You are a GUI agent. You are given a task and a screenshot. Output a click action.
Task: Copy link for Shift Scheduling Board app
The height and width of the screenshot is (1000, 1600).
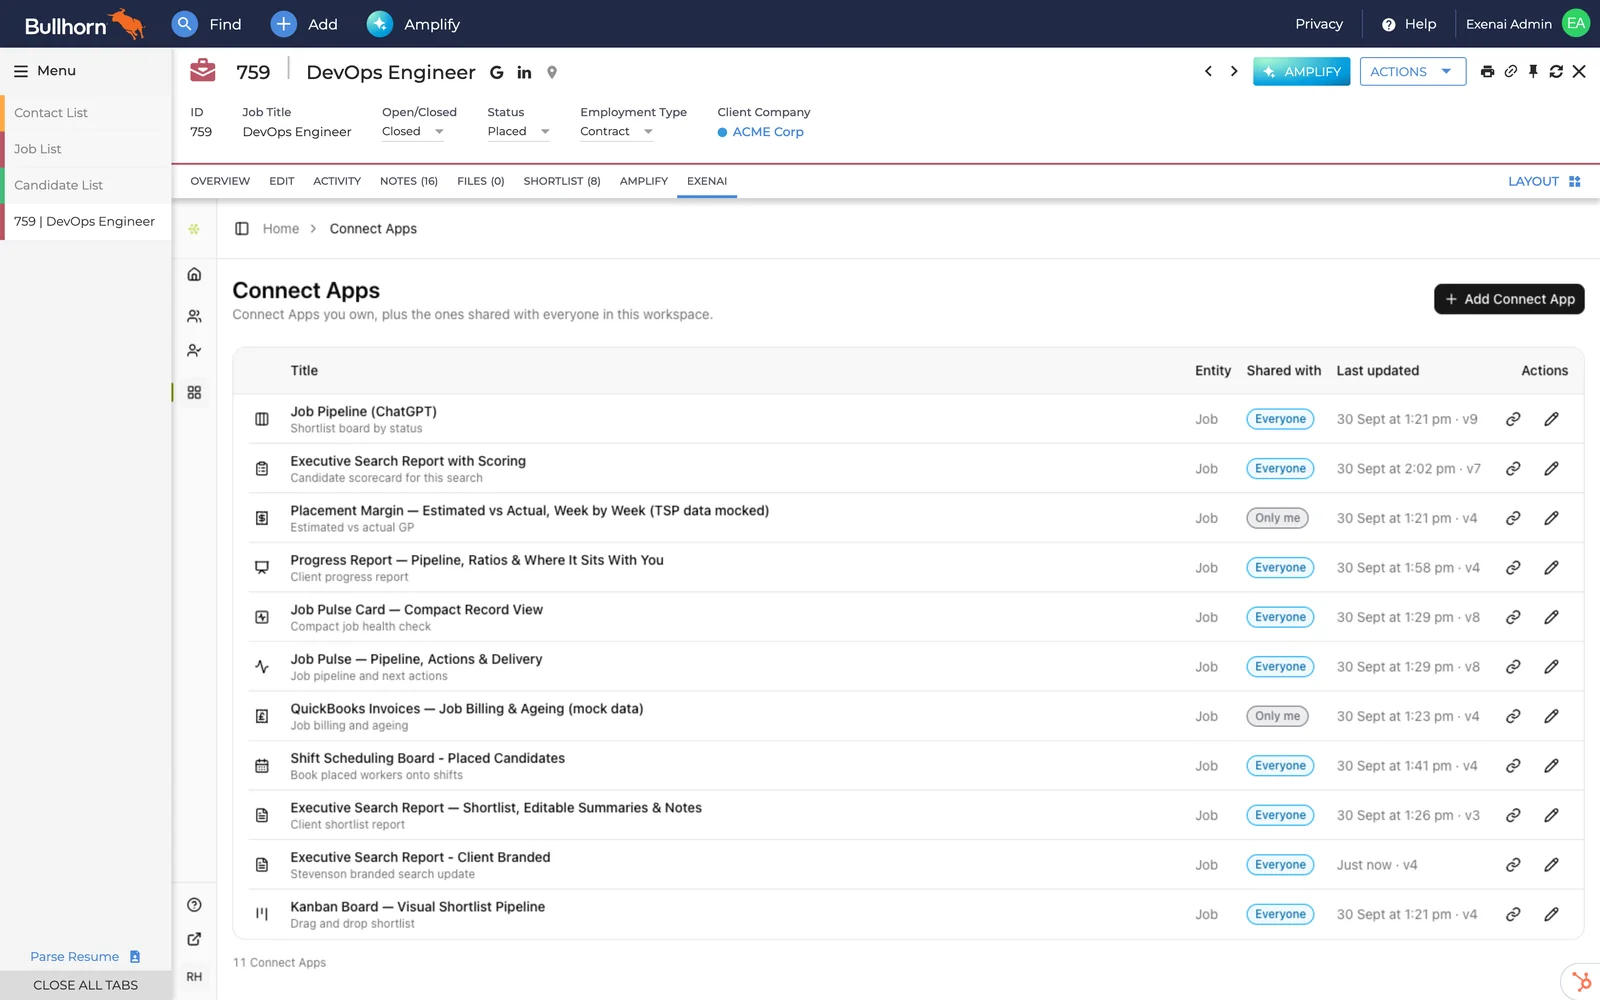pyautogui.click(x=1513, y=766)
